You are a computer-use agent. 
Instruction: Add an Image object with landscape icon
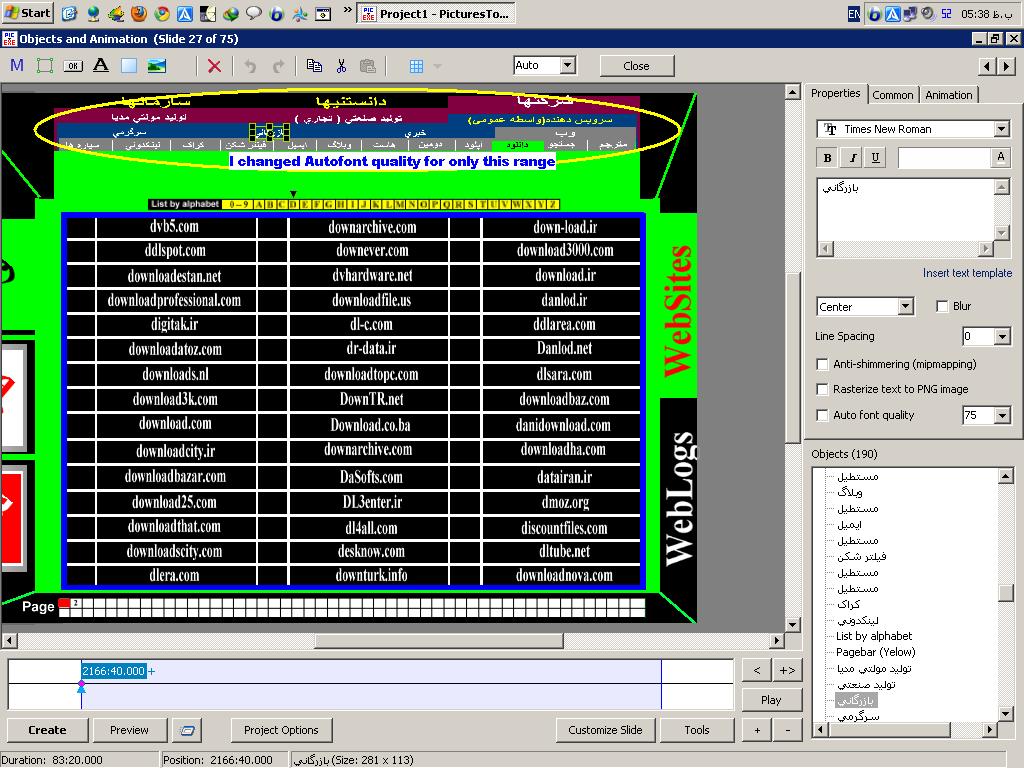157,65
